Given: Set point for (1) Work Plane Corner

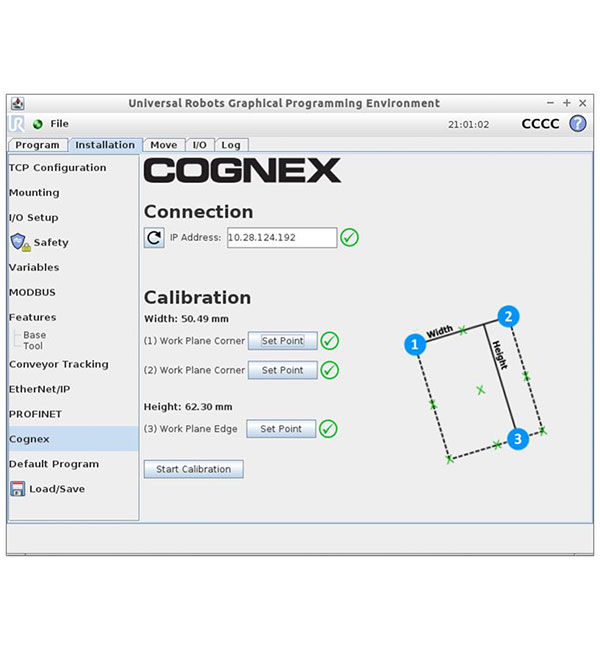Looking at the screenshot, I should coord(283,341).
